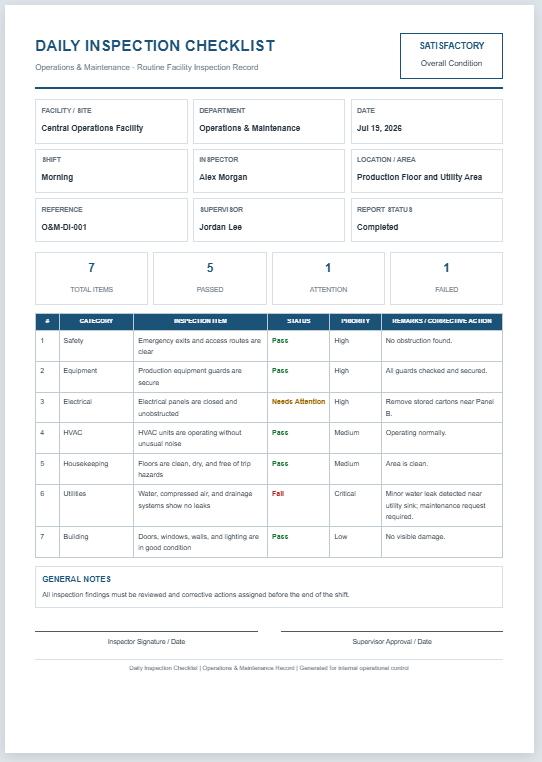The image size is (542, 762).
Task: Click the Failed summary card
Action: [446, 278]
